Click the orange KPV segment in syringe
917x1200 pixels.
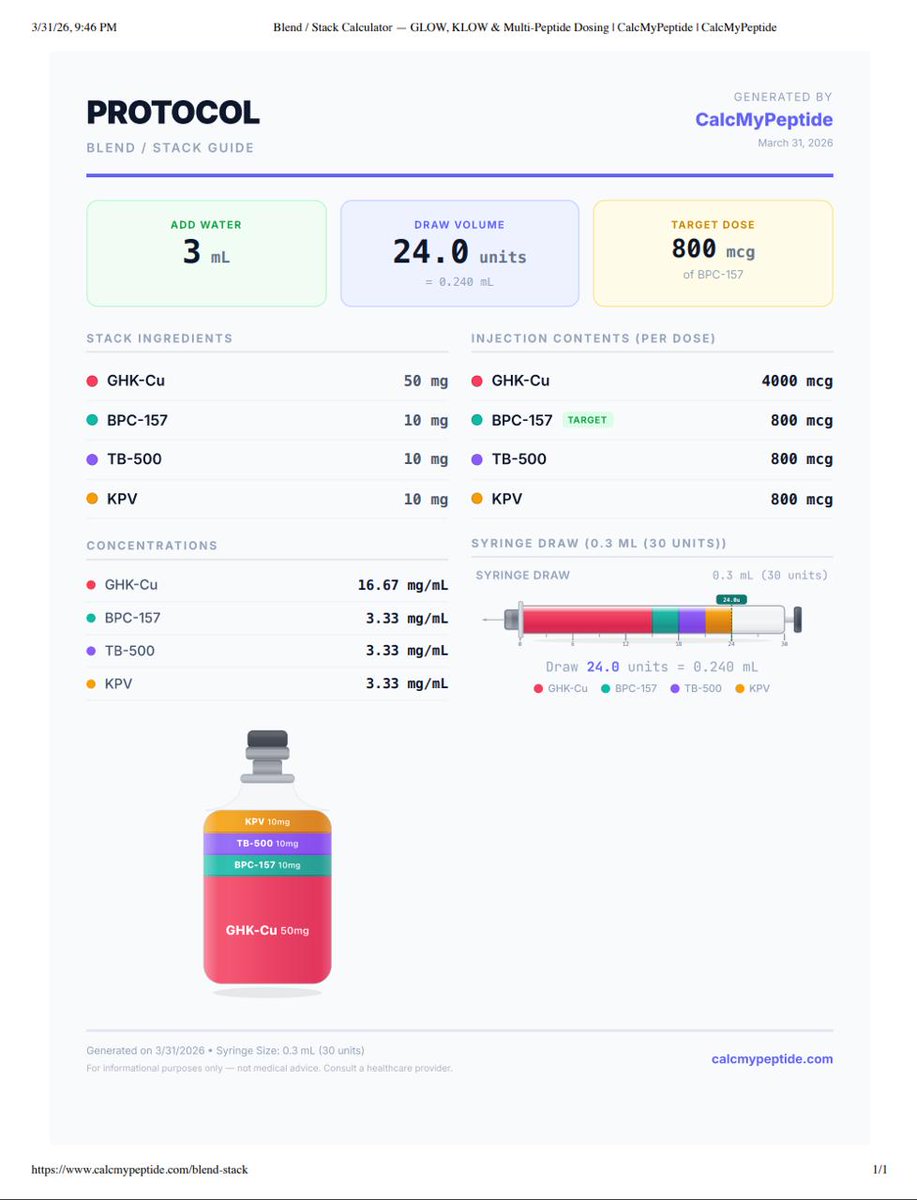(x=718, y=620)
